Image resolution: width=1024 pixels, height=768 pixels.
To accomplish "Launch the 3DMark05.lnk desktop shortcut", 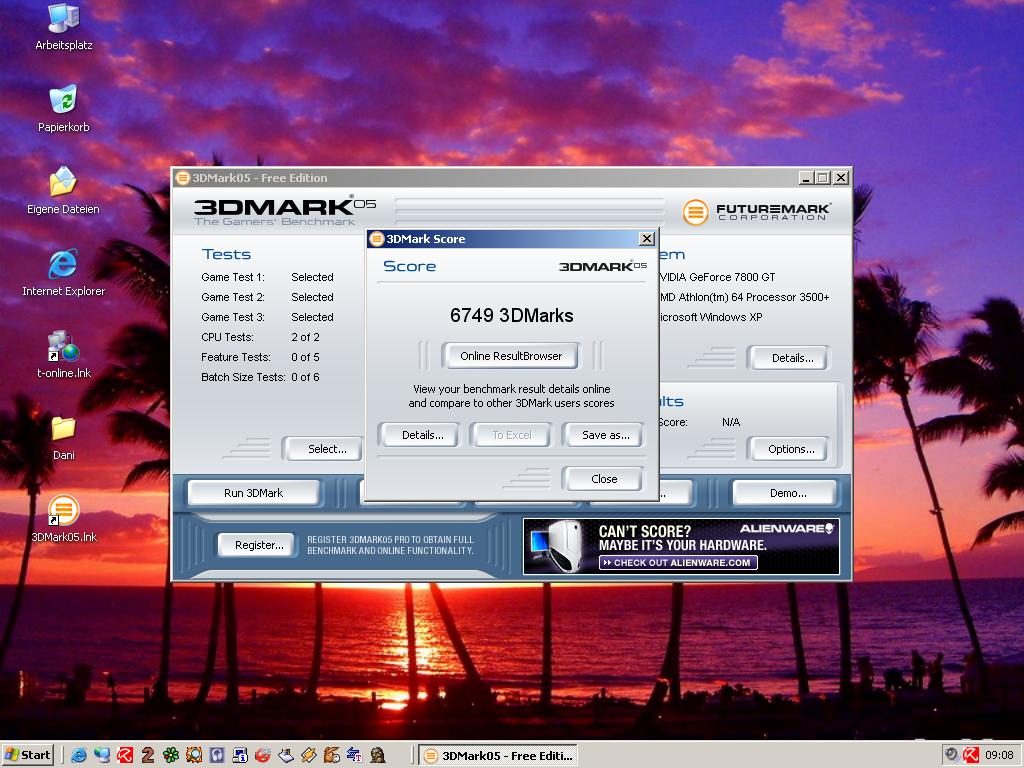I will coord(63,519).
